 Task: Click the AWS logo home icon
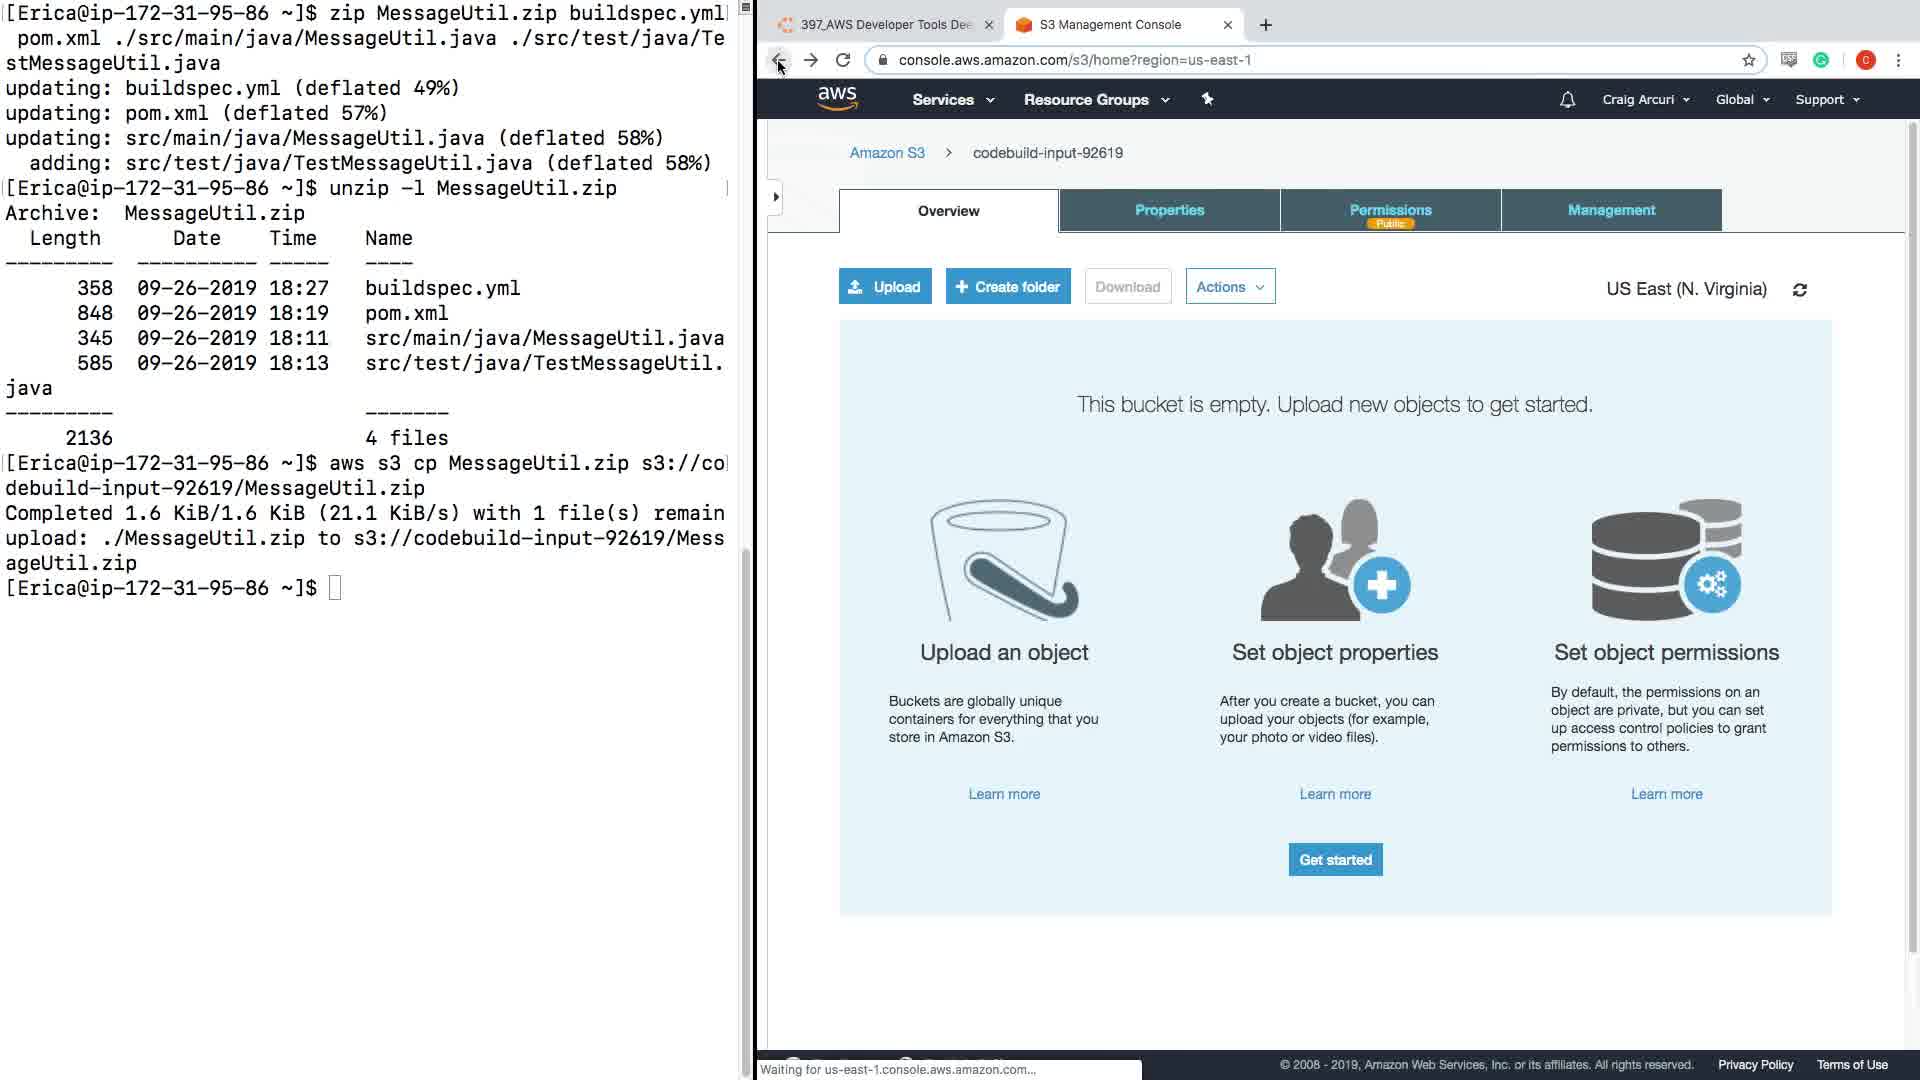tap(837, 98)
